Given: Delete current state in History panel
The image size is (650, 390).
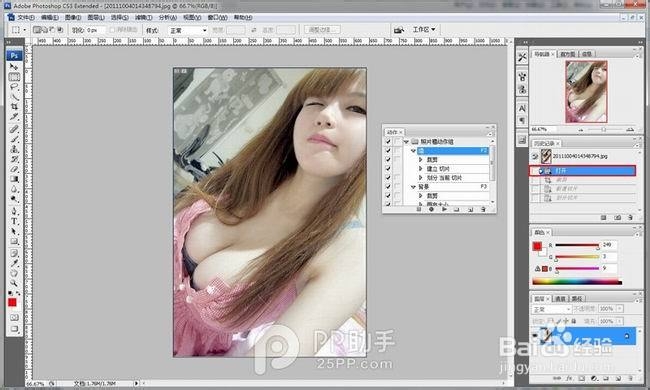Looking at the screenshot, I should 630,217.
